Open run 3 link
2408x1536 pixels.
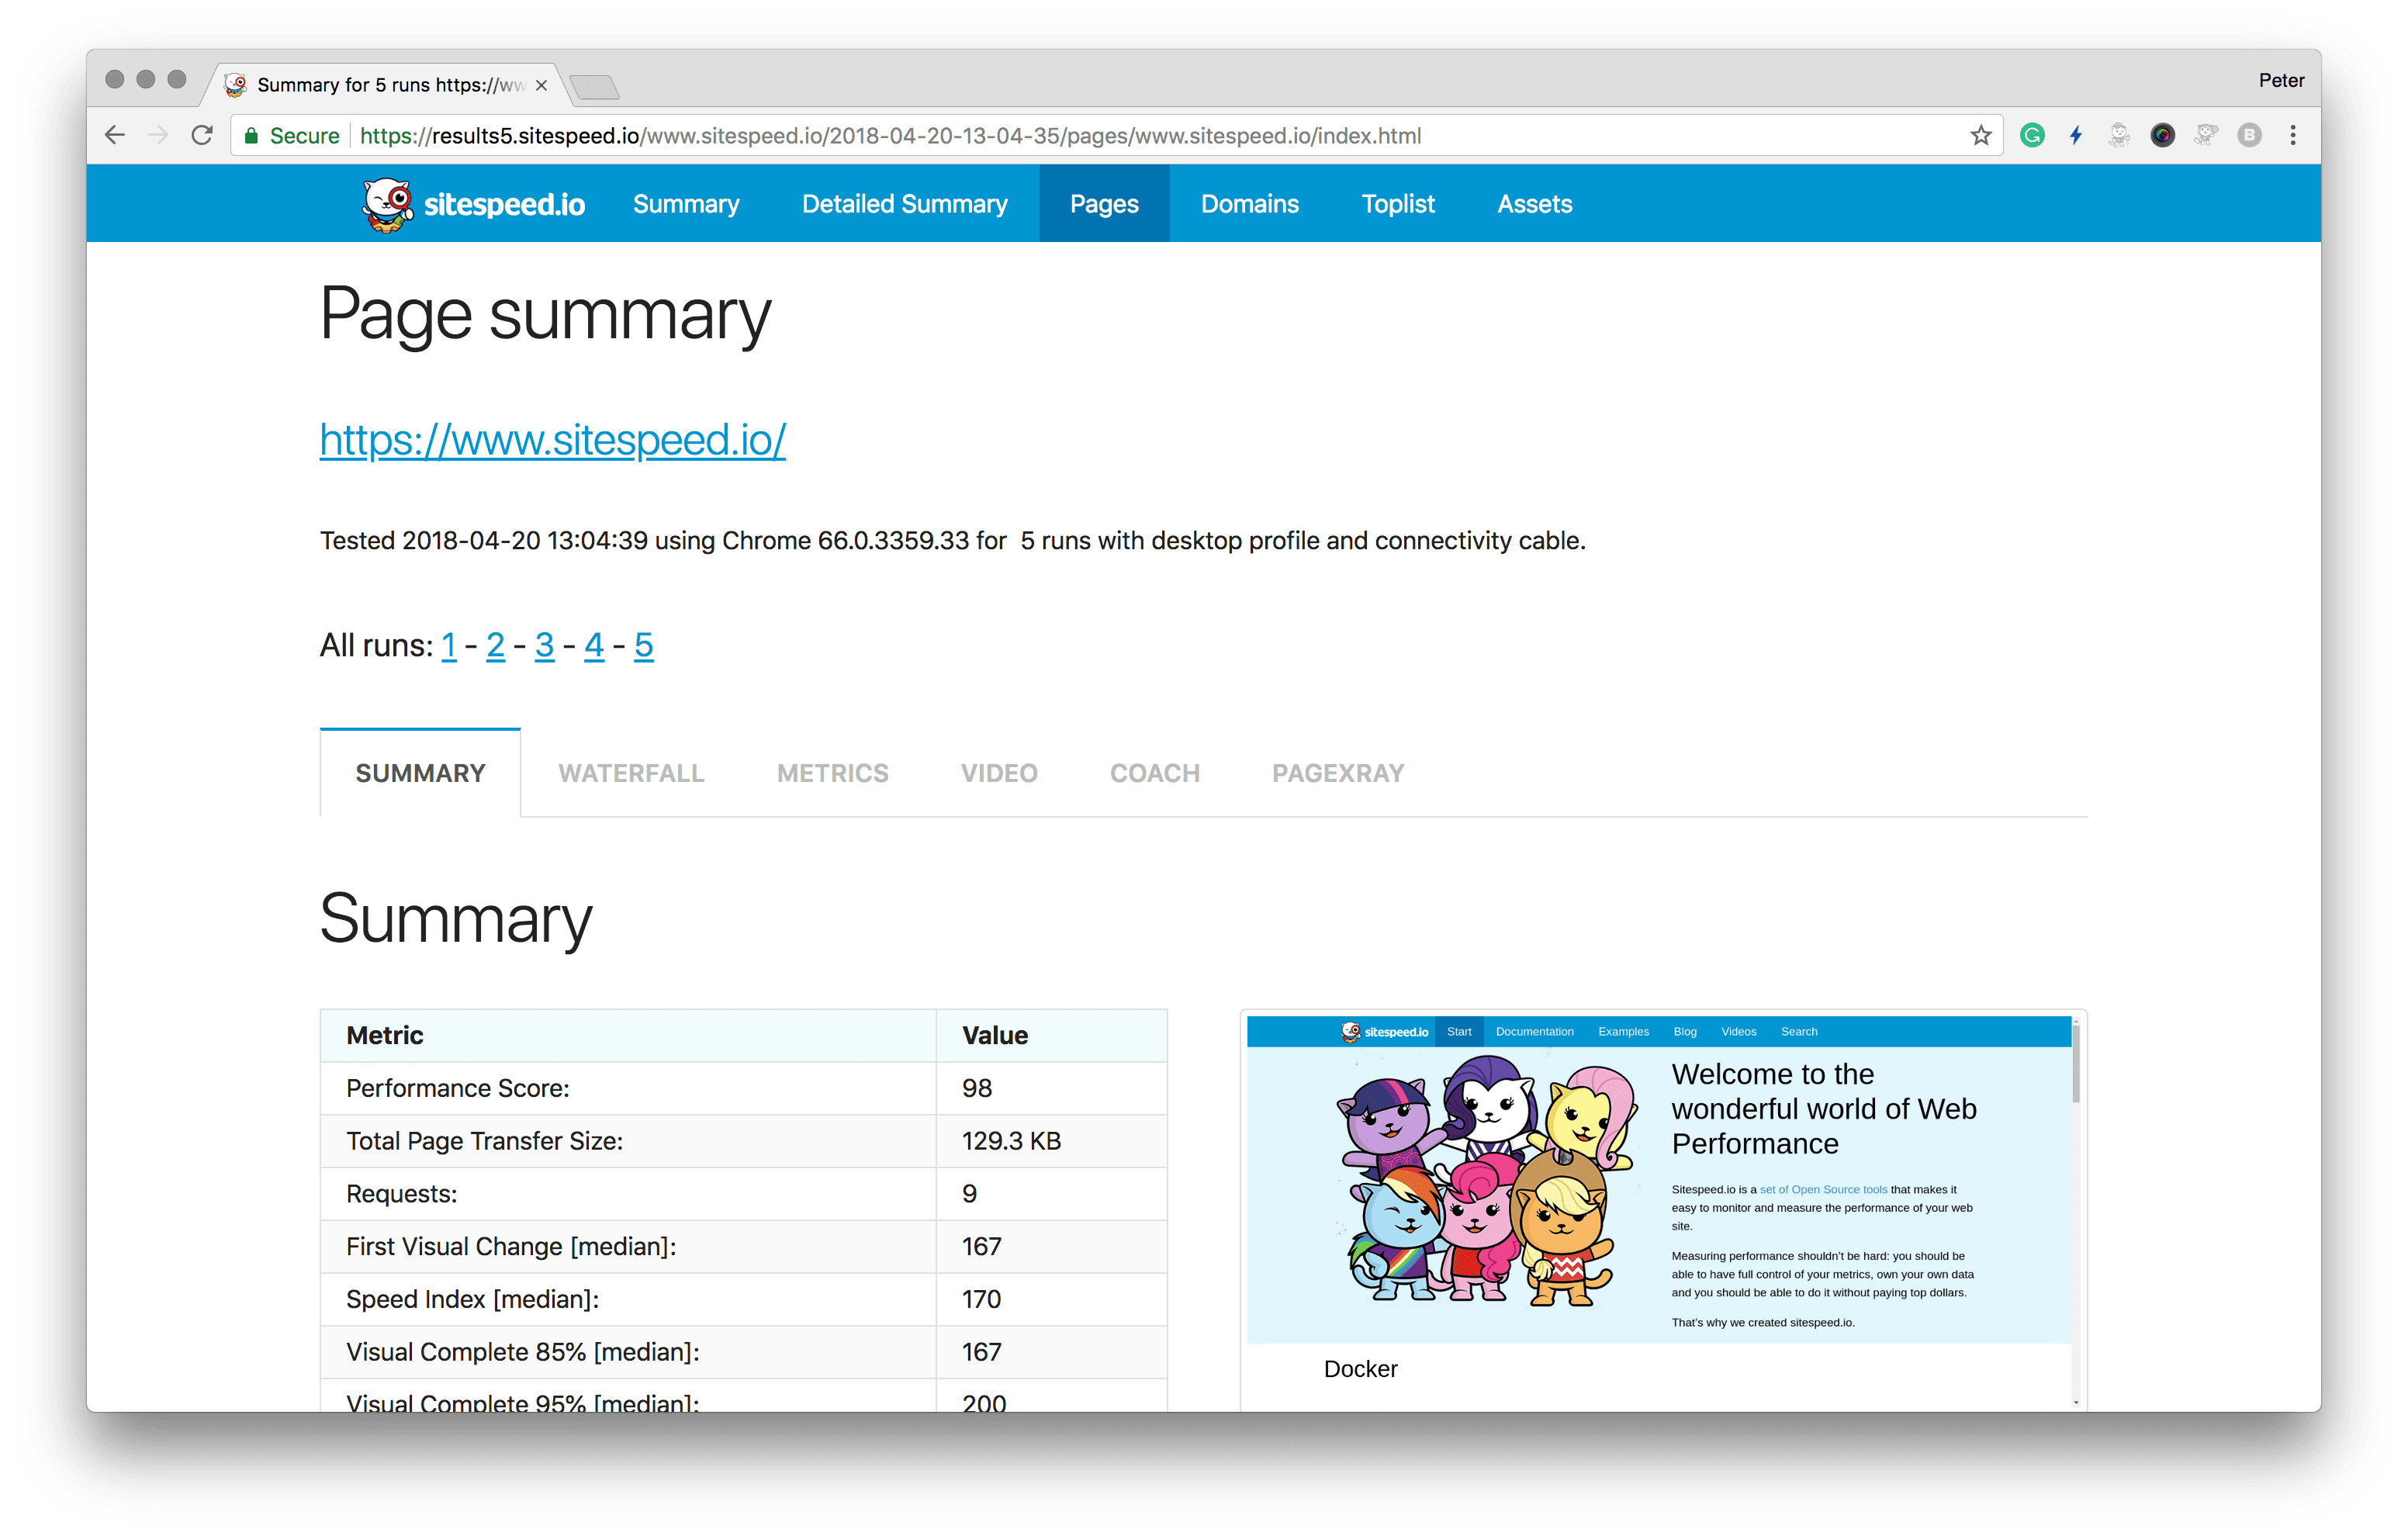pyautogui.click(x=544, y=646)
